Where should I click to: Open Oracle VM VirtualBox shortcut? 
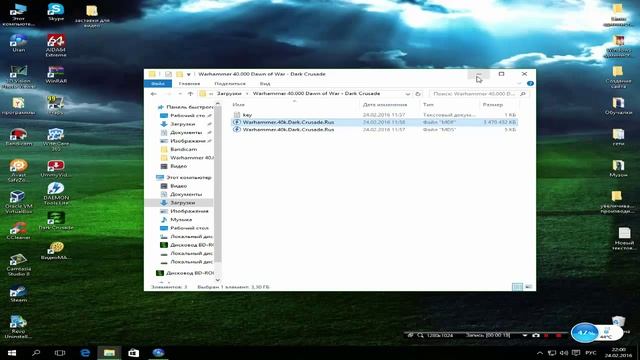[x=18, y=202]
